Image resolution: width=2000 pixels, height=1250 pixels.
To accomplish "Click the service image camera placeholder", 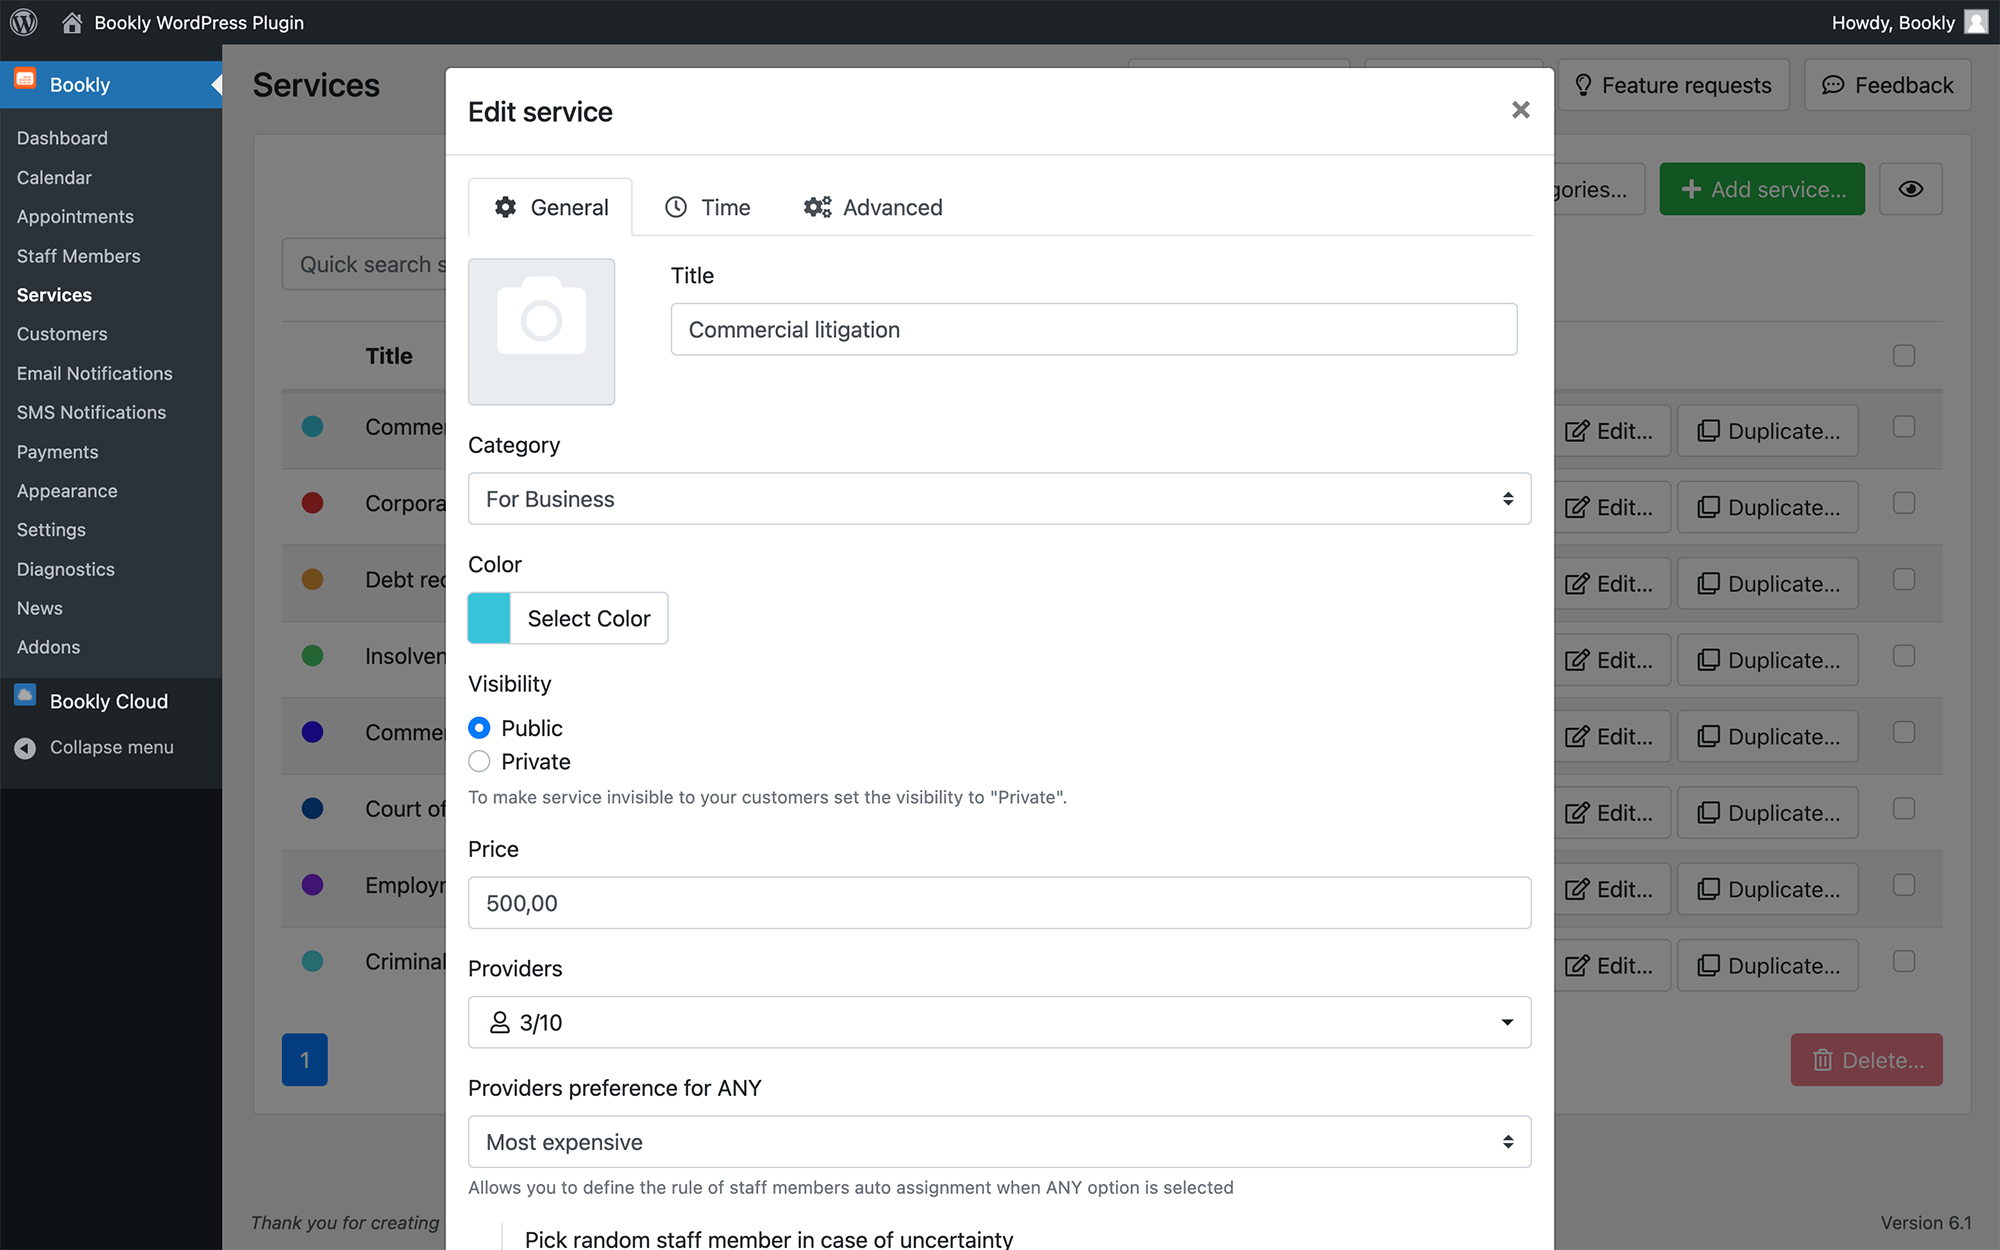I will click(x=541, y=331).
